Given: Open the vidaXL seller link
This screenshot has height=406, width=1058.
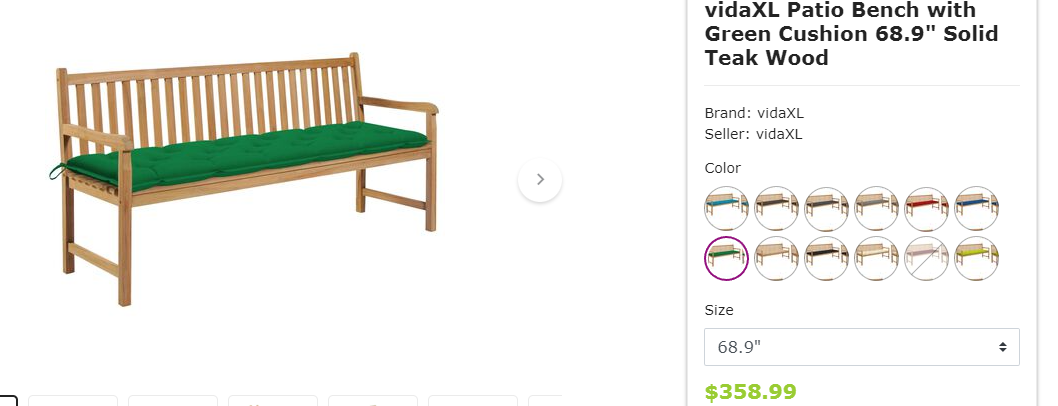Looking at the screenshot, I should (x=779, y=134).
